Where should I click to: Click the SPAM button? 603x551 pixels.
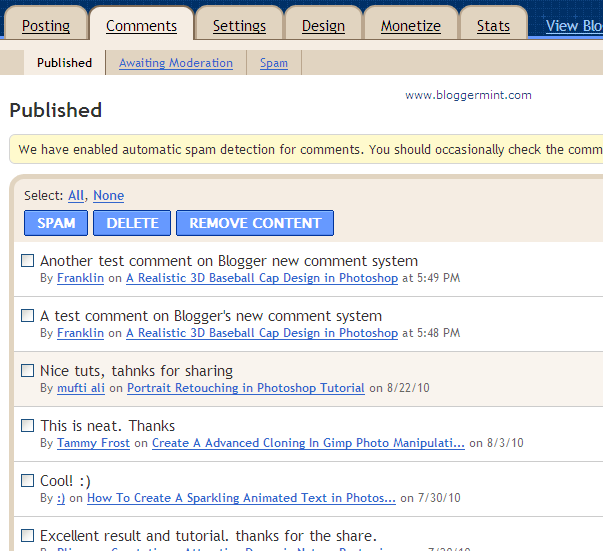(x=56, y=223)
